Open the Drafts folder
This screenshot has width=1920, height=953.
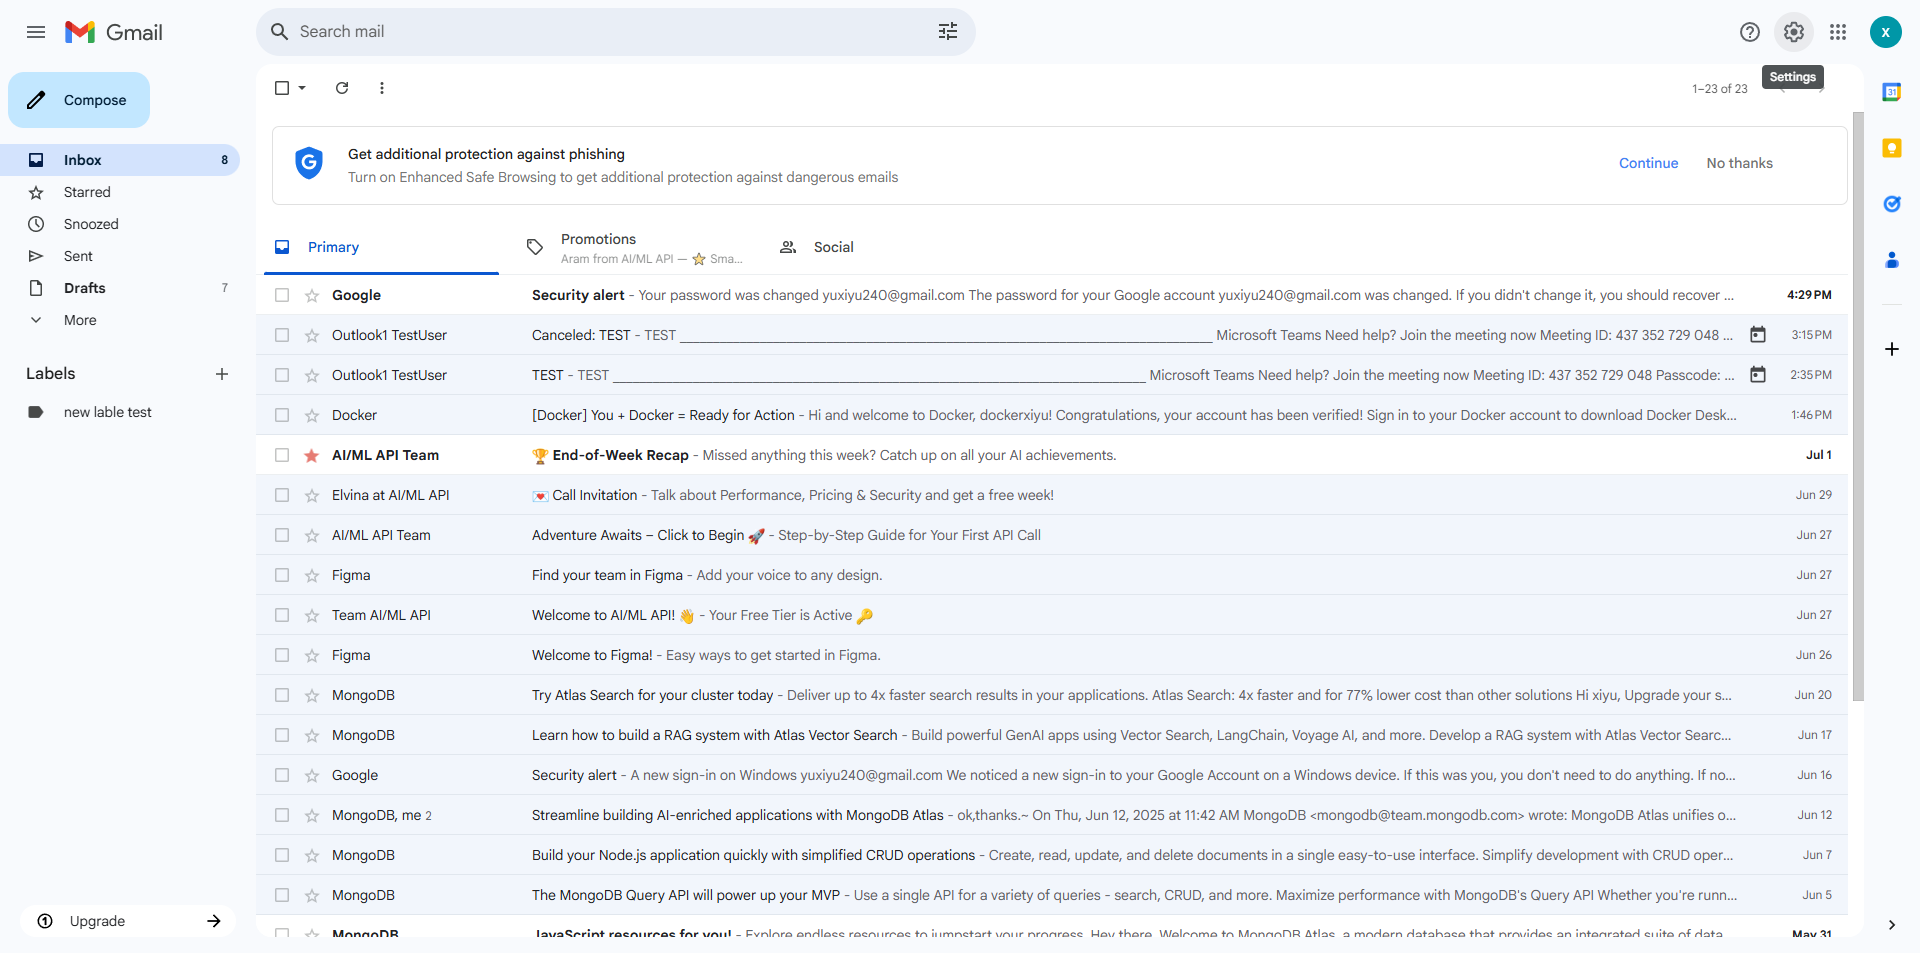point(120,288)
